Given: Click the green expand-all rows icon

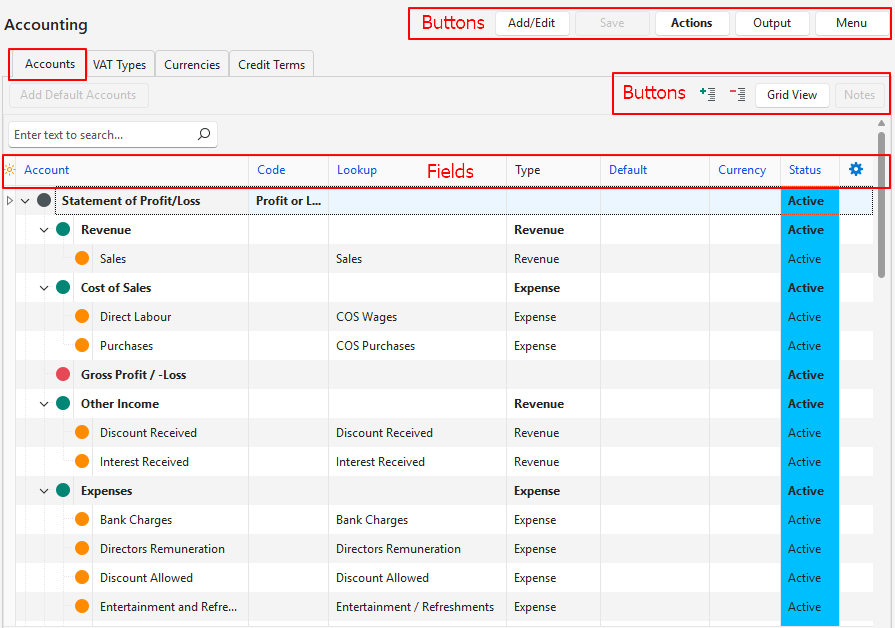Looking at the screenshot, I should tap(707, 94).
